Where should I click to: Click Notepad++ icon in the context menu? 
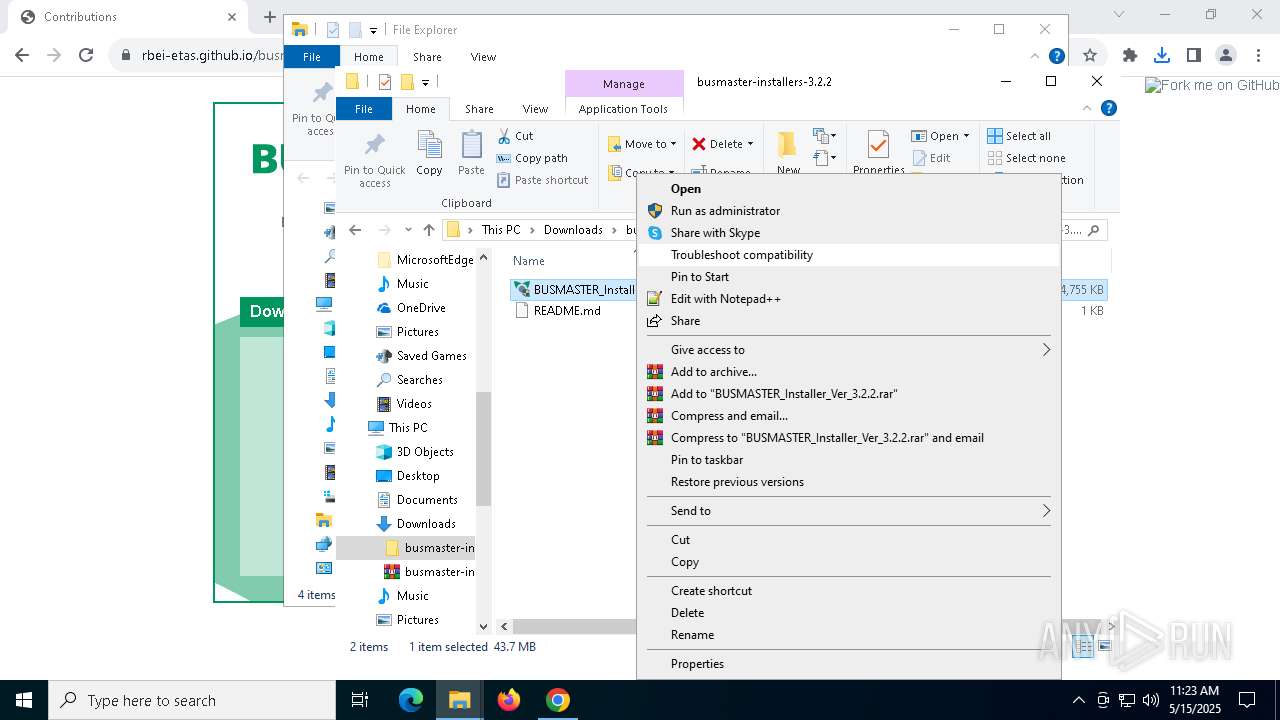(655, 299)
